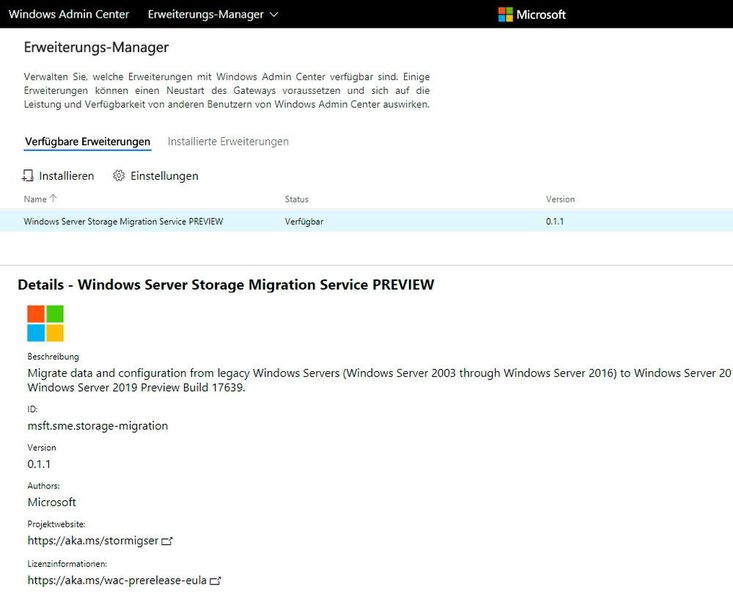Screen dimensions: 733x600
Task: Switch to Installierte Erweiterungen tab
Action: point(228,141)
